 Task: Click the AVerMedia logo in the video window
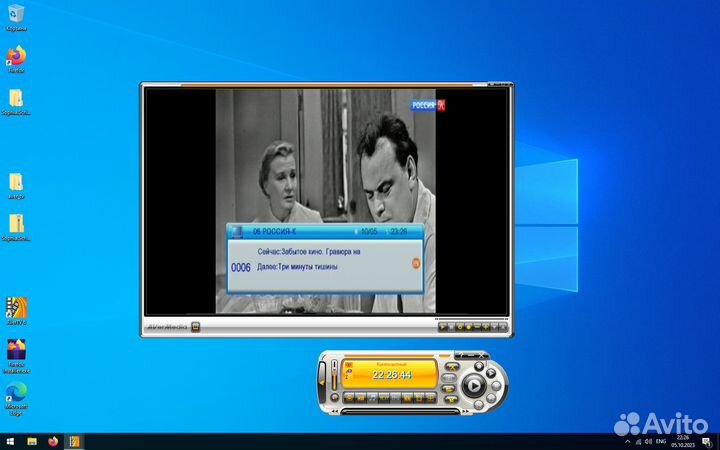pyautogui.click(x=167, y=327)
